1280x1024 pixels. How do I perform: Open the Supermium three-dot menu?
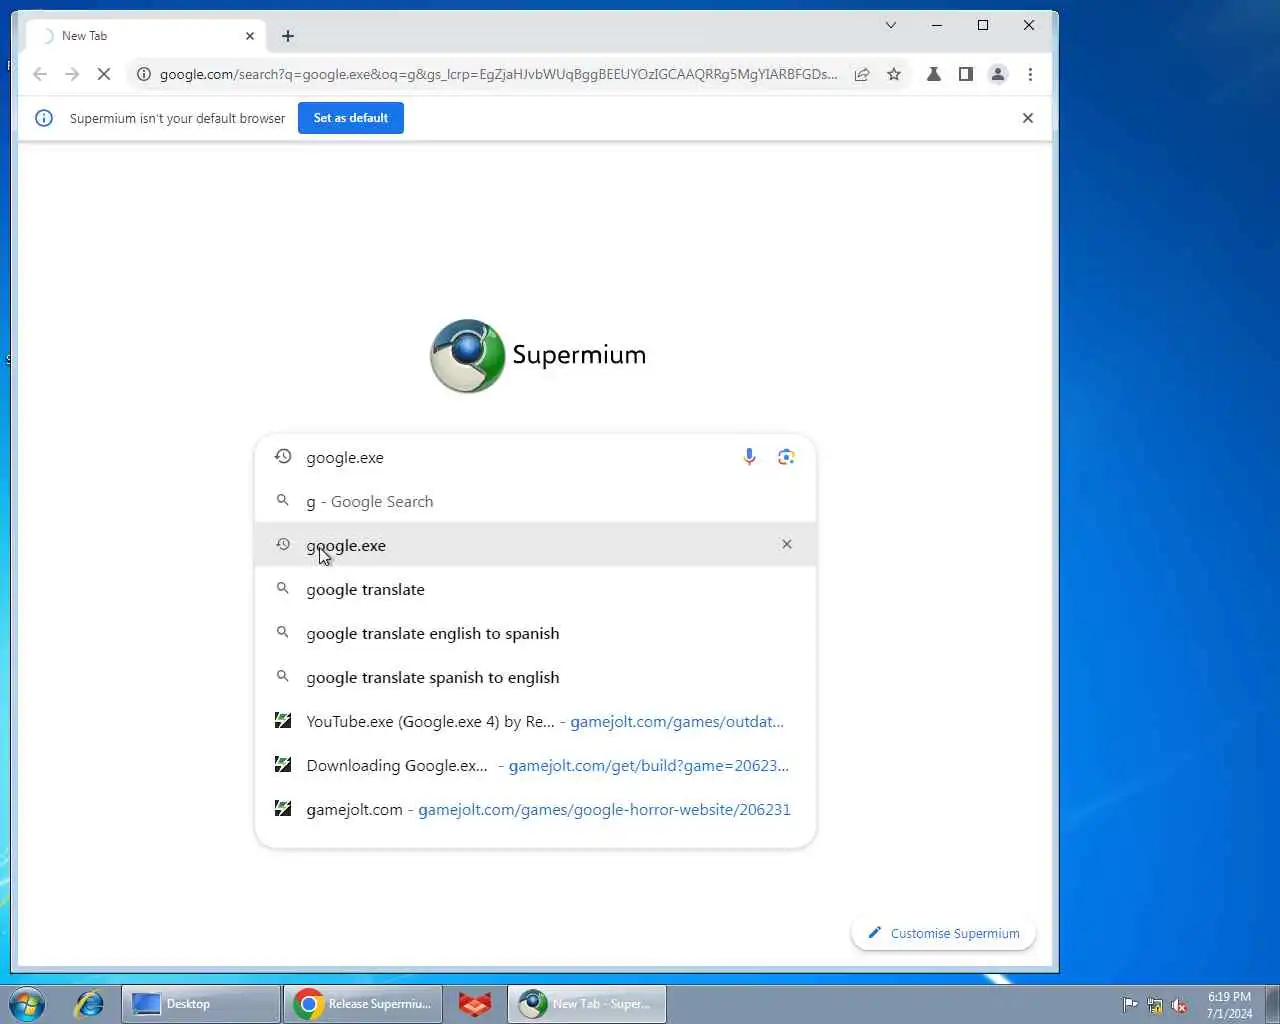[x=1030, y=74]
